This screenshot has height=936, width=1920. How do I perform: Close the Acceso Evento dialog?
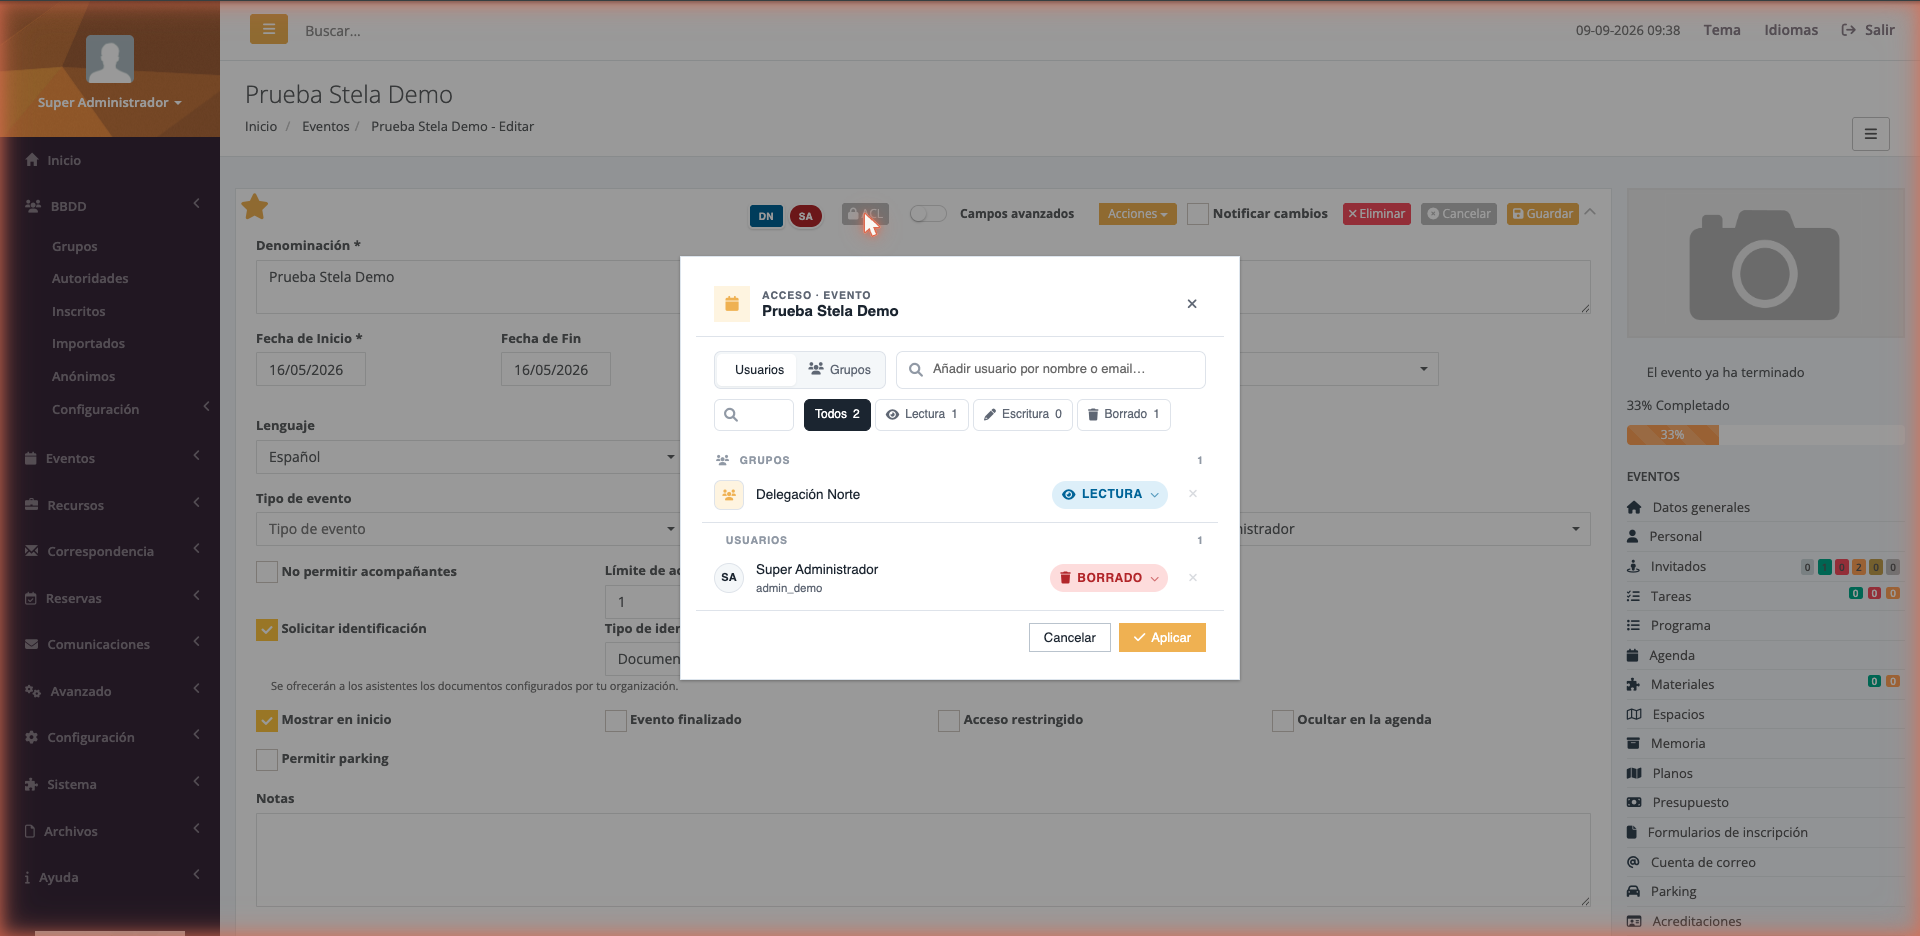(x=1192, y=304)
